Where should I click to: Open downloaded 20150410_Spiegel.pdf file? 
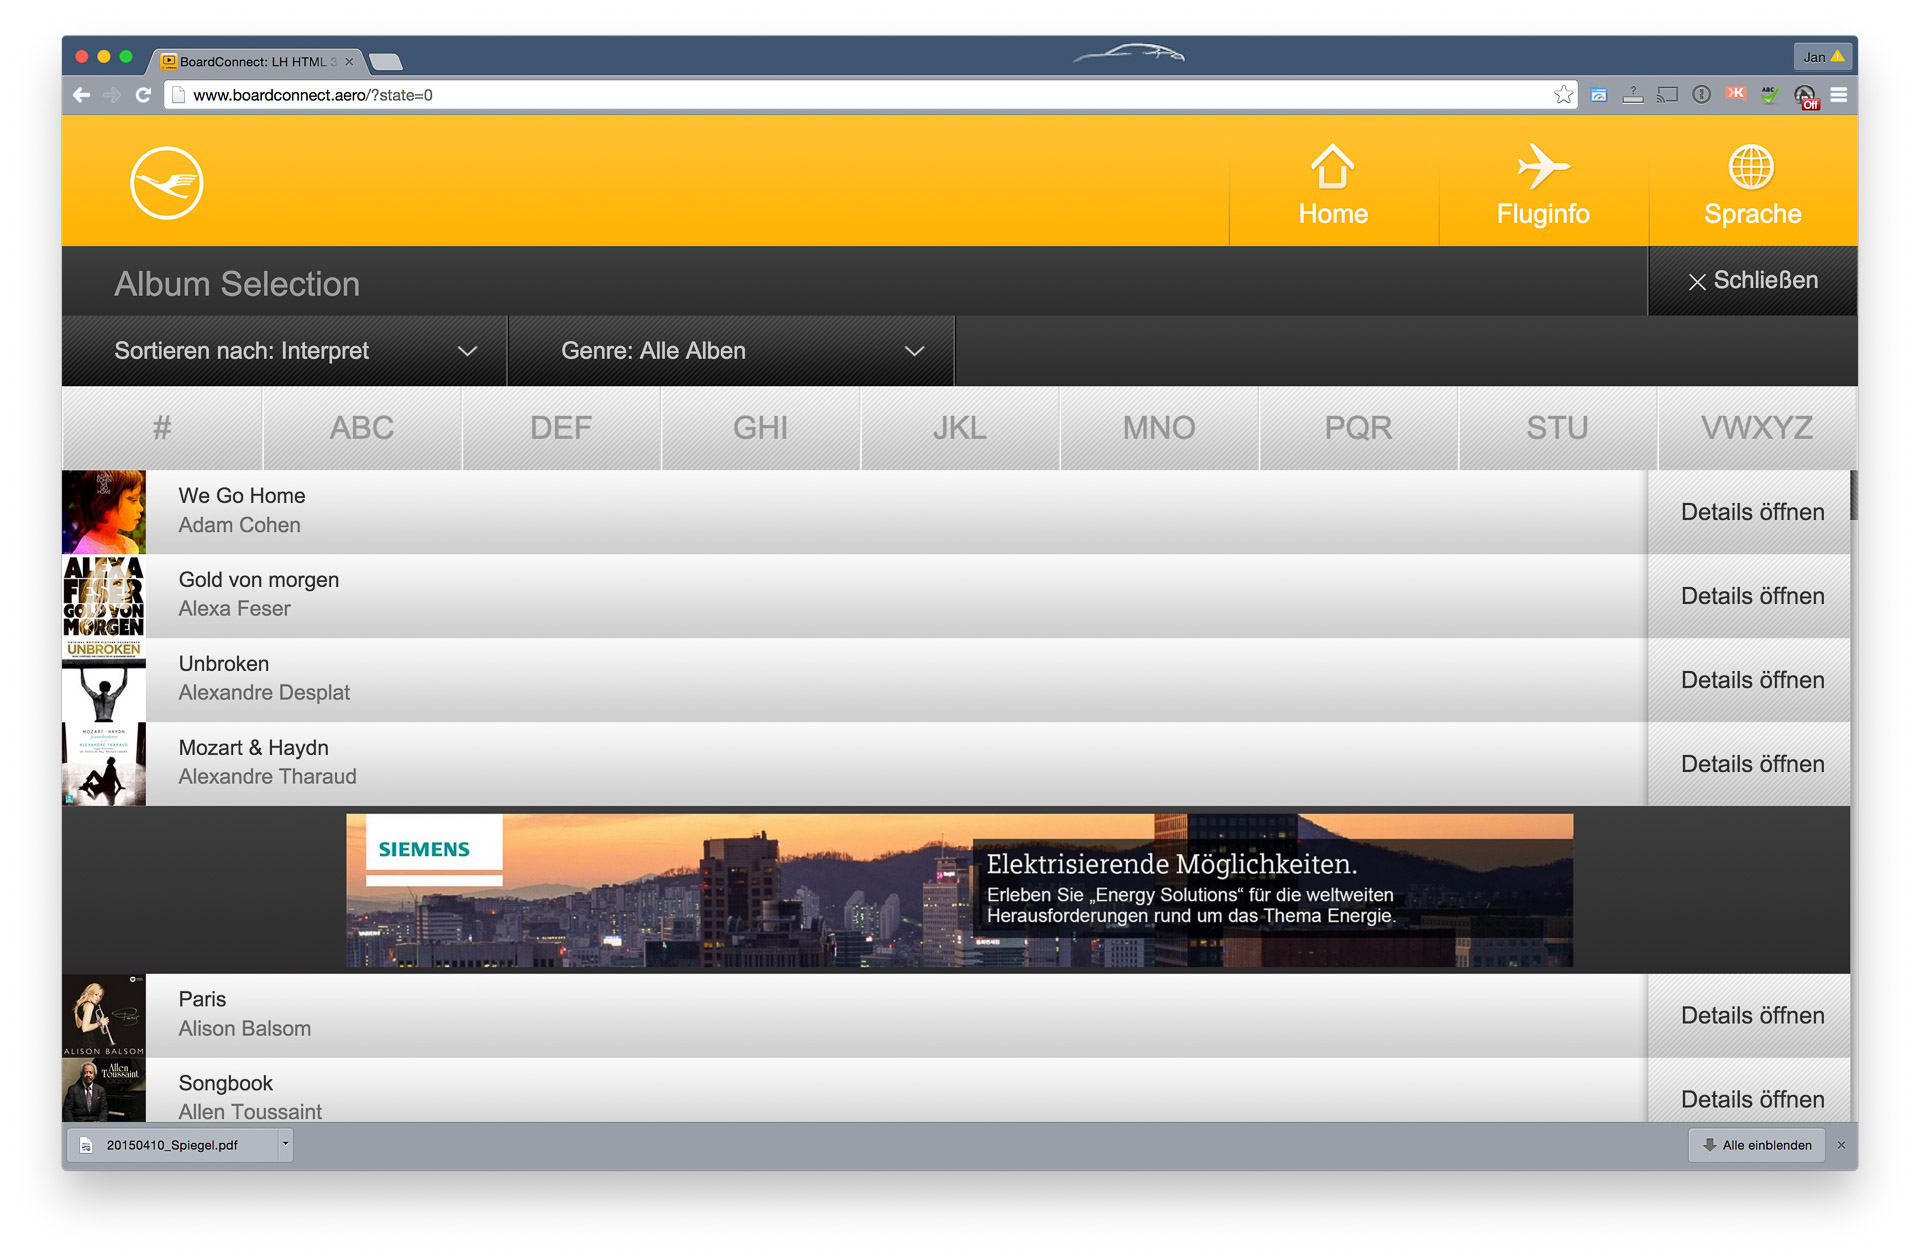[172, 1145]
